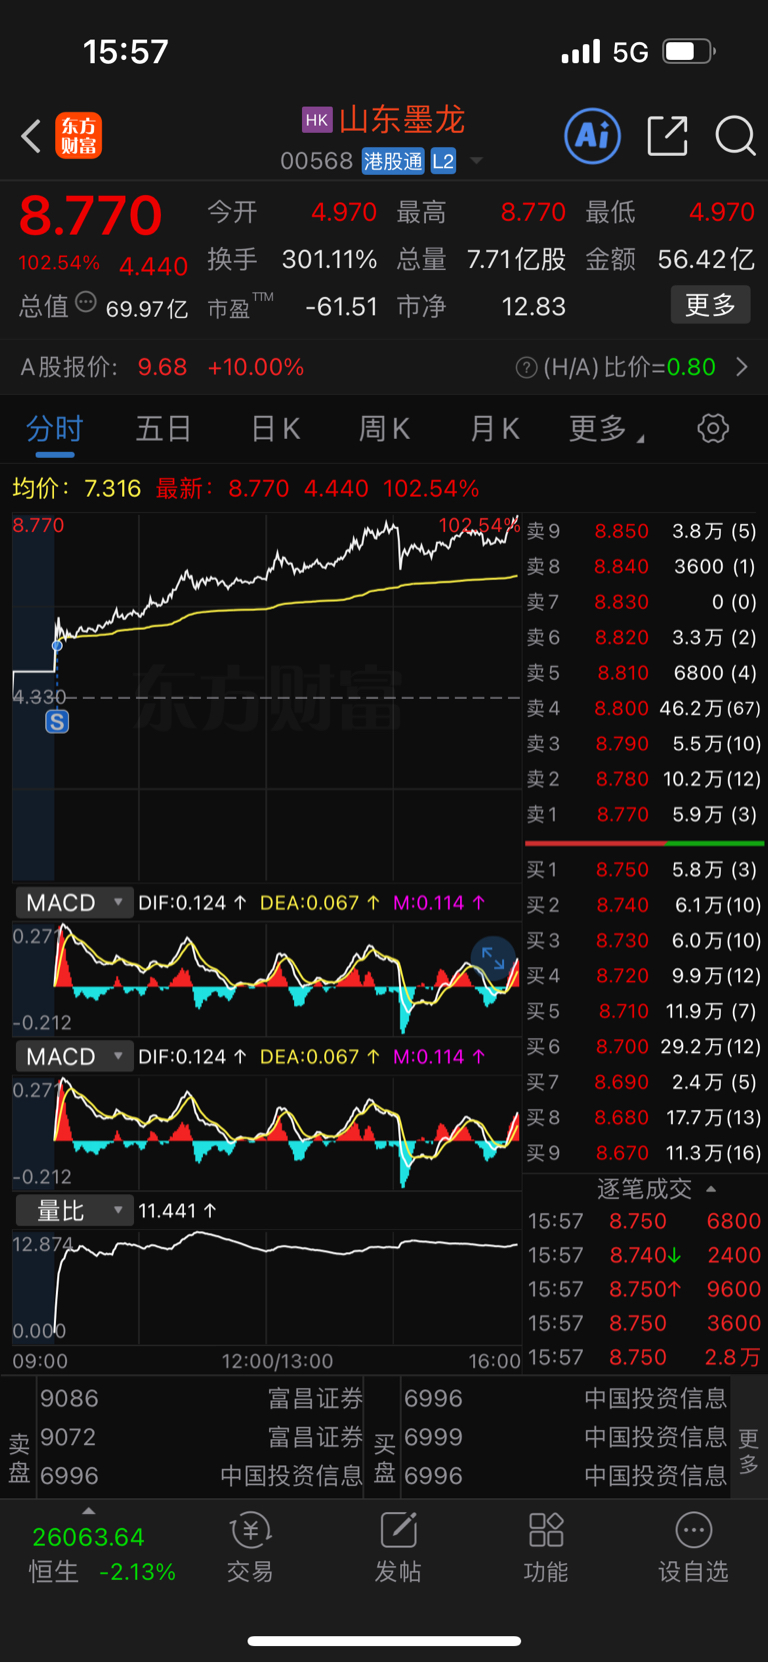
Task: Tap 卖4 row at 8.800
Action: click(x=643, y=709)
